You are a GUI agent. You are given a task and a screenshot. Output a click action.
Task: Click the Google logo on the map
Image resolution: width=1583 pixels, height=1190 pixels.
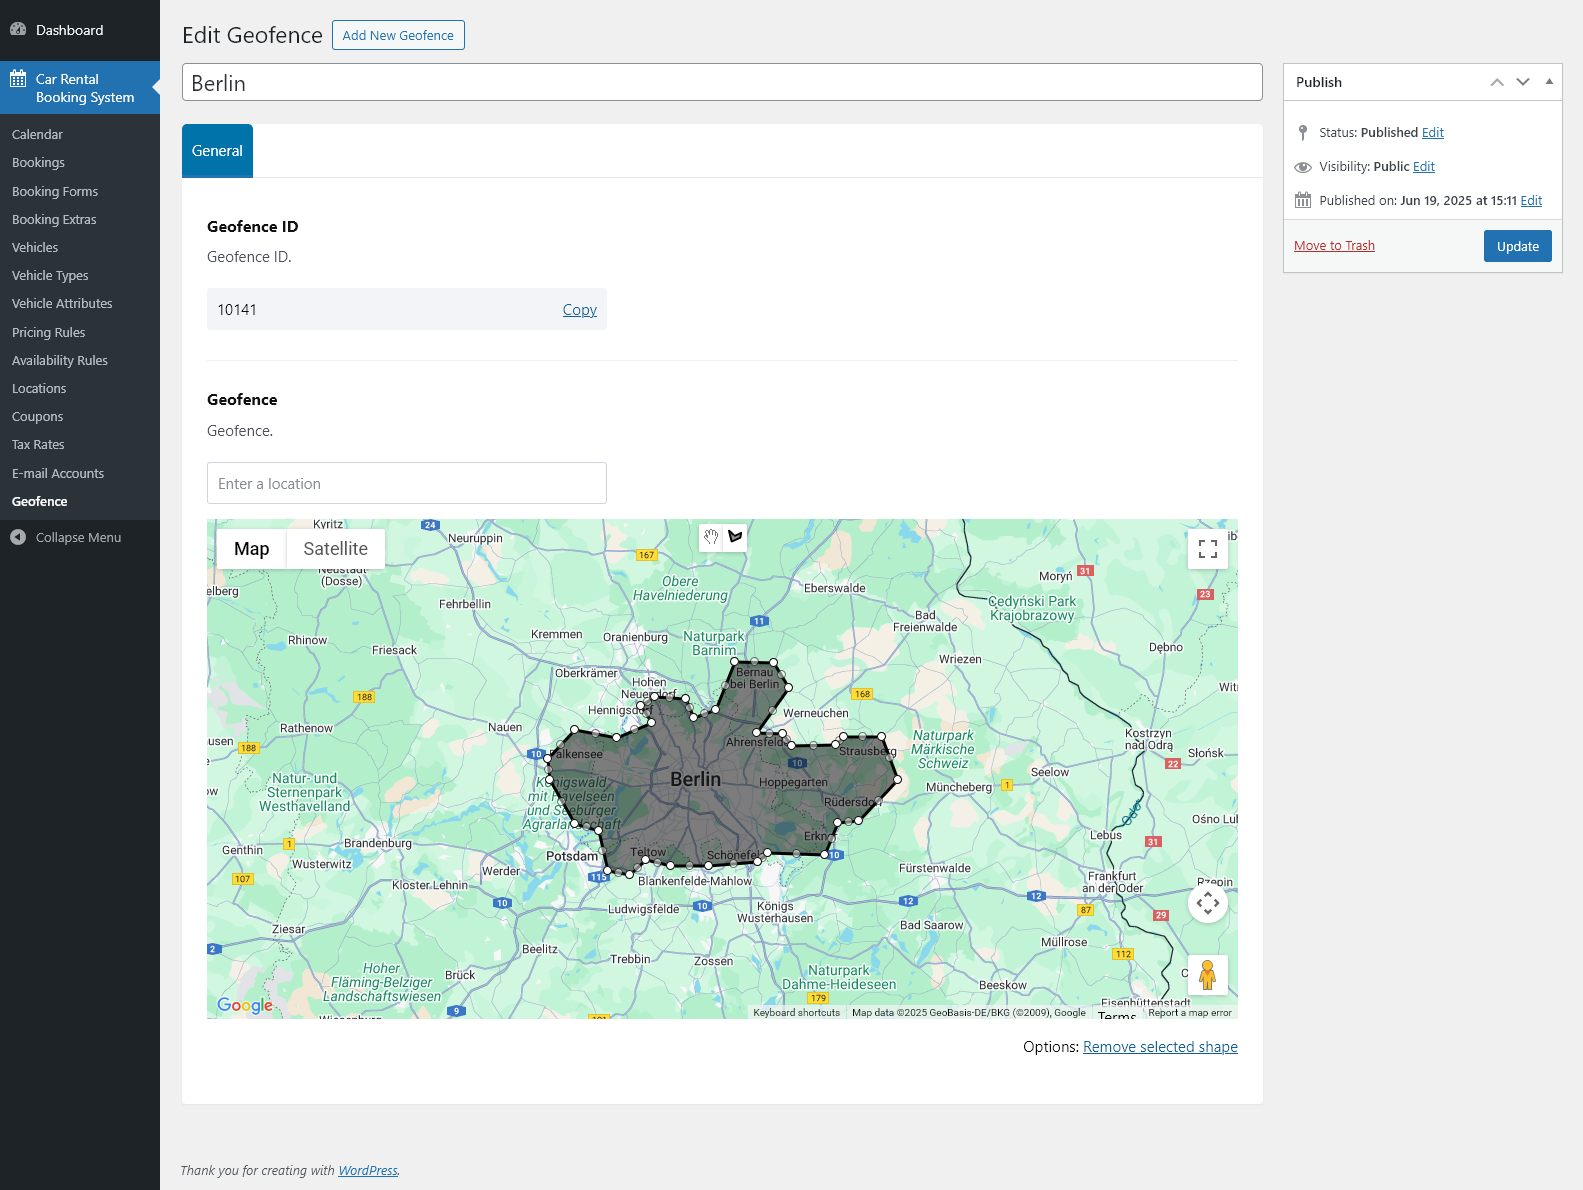click(245, 1005)
